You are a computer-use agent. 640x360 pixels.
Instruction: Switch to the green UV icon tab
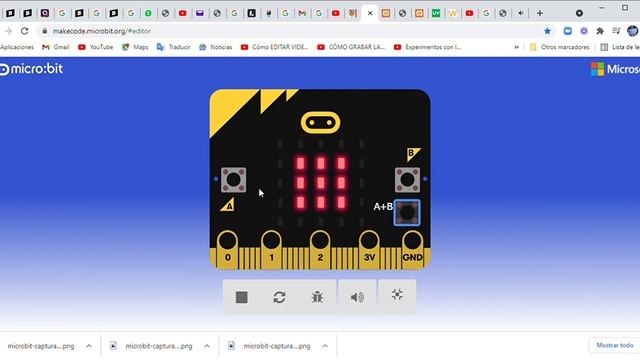pos(436,13)
